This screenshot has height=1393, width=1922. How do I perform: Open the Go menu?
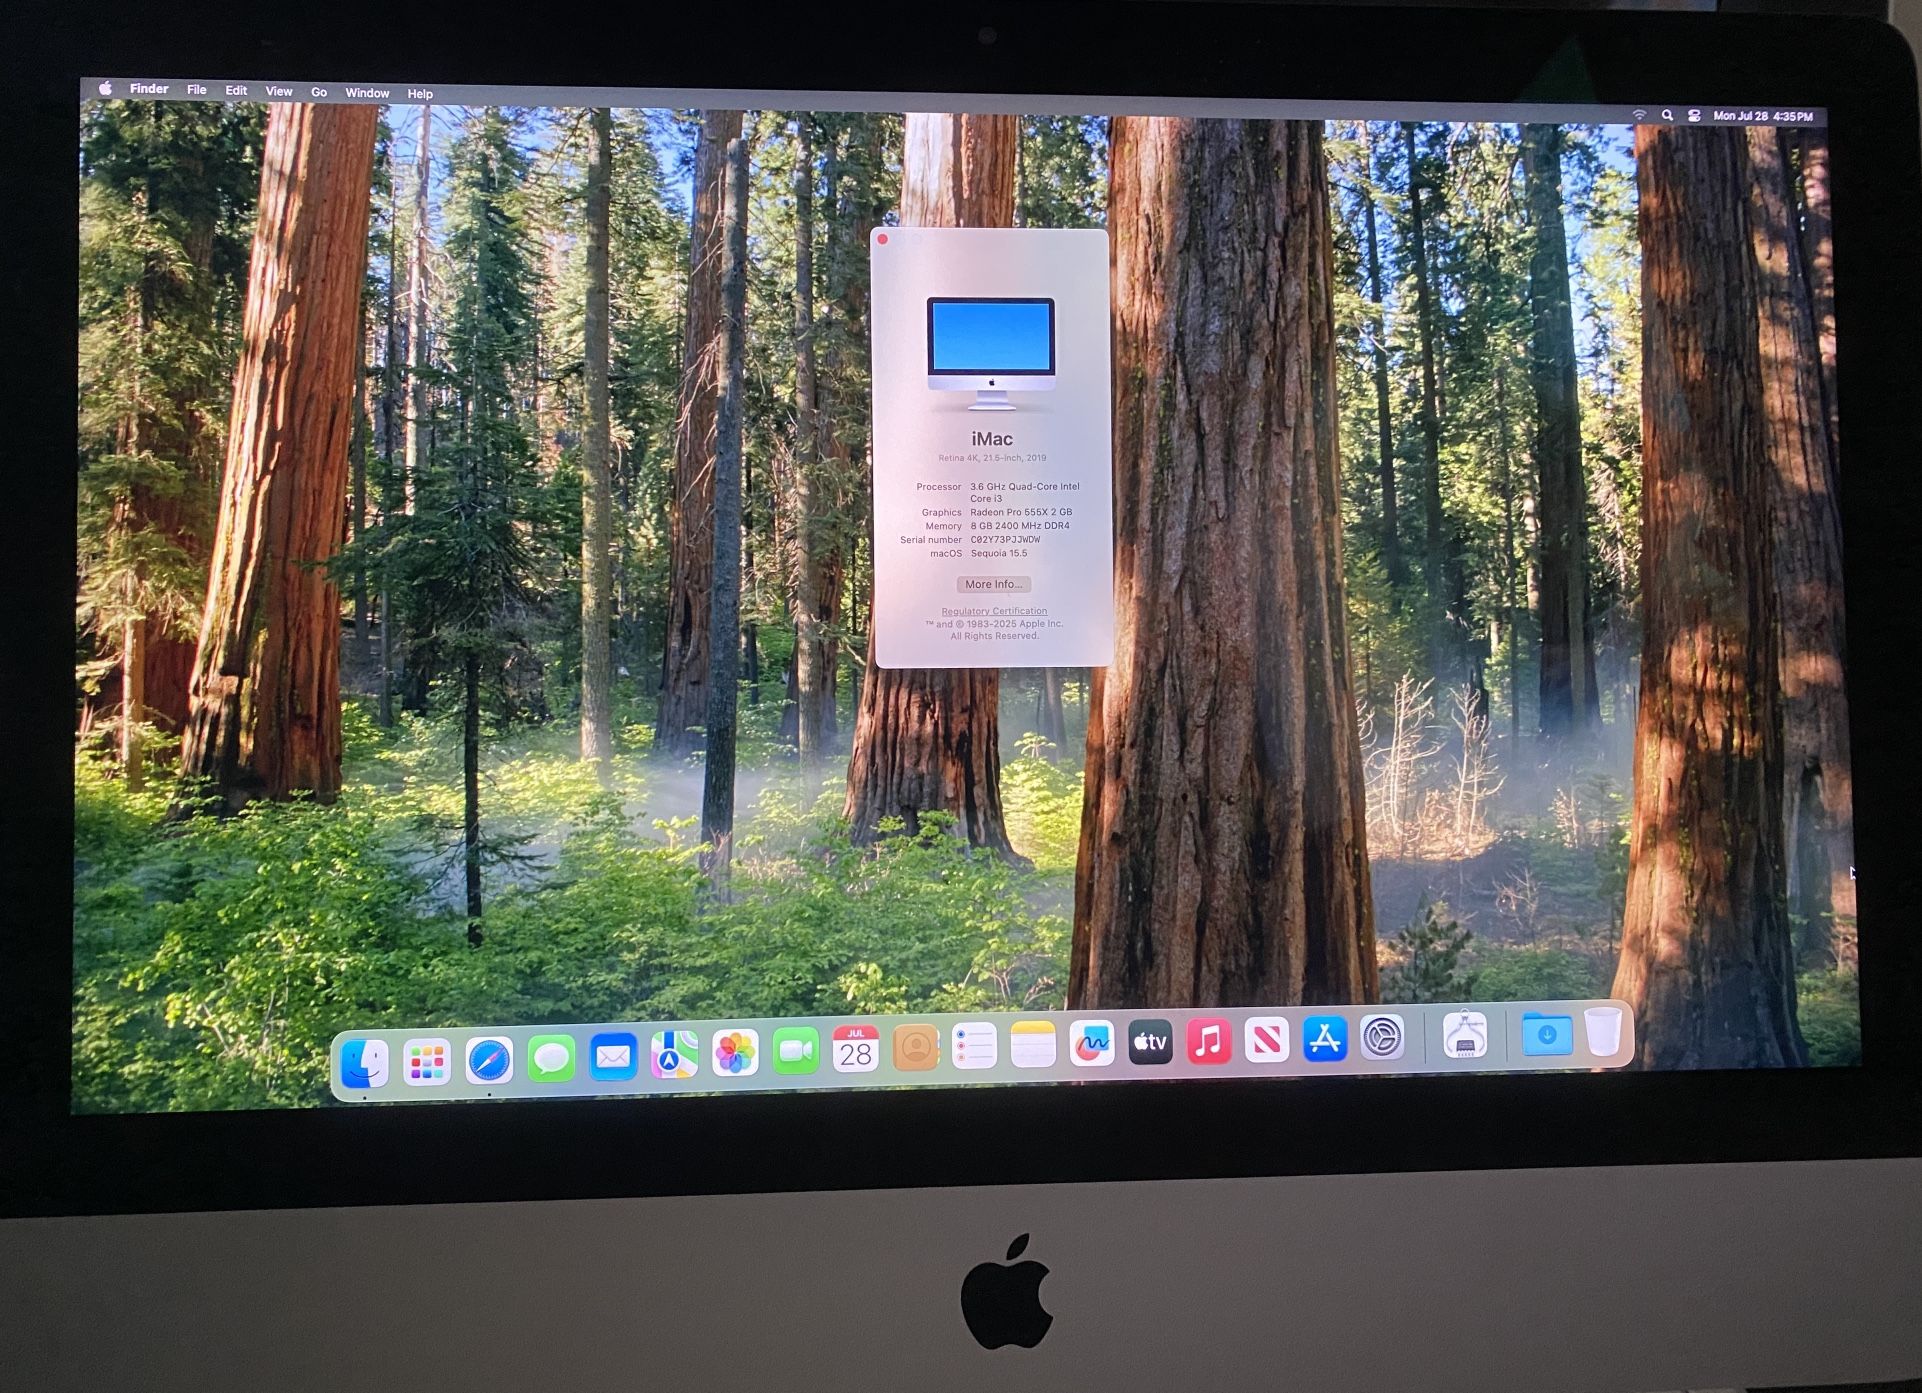pos(319,92)
